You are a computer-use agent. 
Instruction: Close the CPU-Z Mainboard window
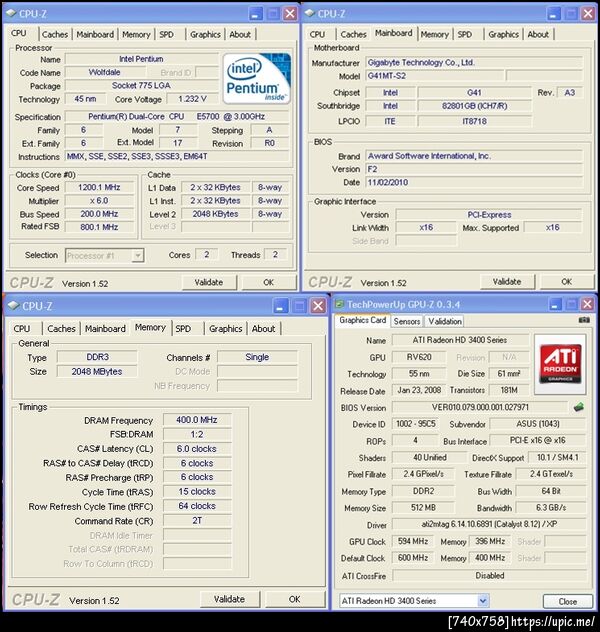(x=588, y=14)
